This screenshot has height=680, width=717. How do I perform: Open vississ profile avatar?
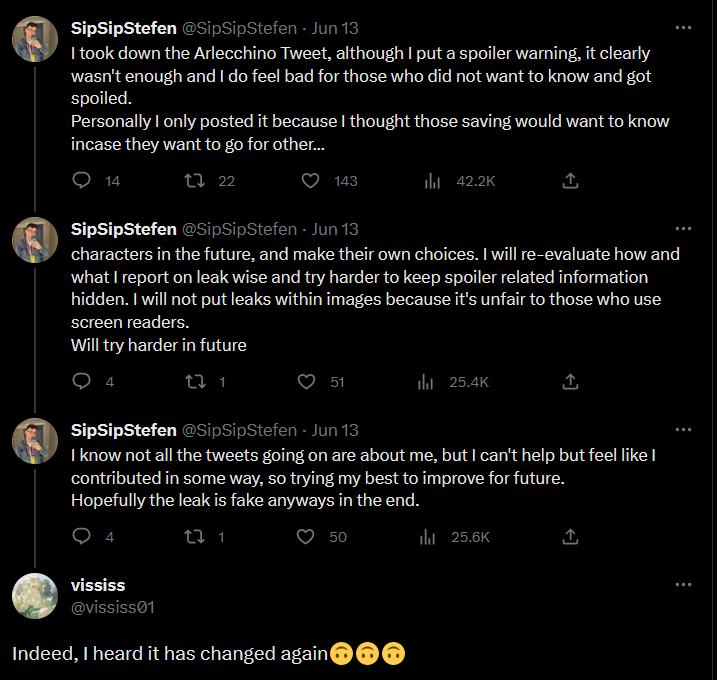tap(35, 596)
